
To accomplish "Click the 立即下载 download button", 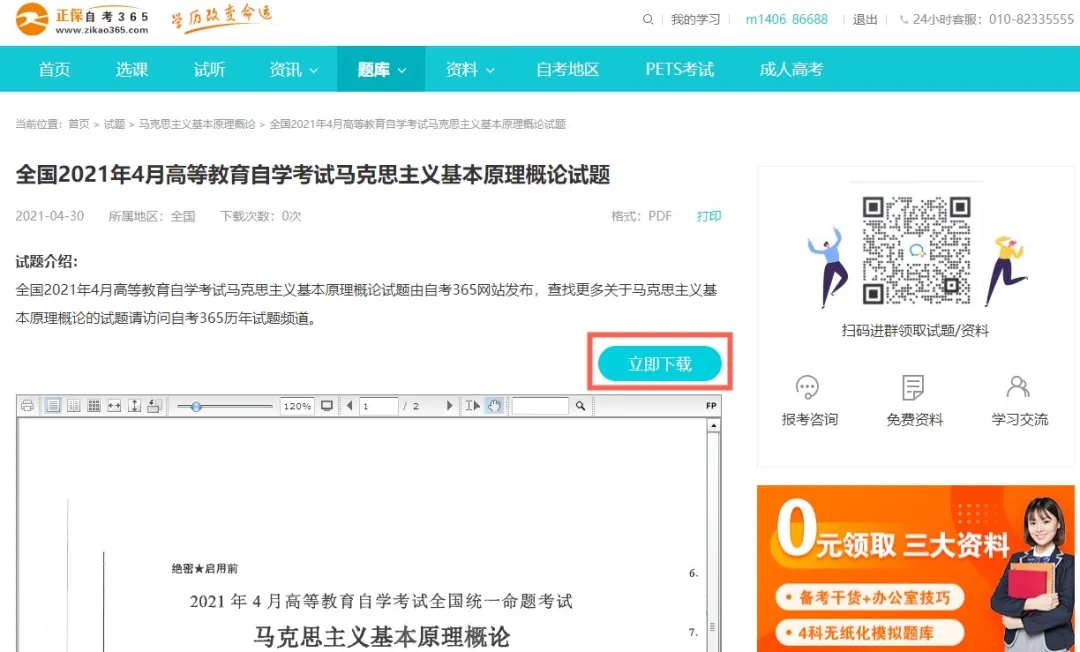I will [x=659, y=364].
